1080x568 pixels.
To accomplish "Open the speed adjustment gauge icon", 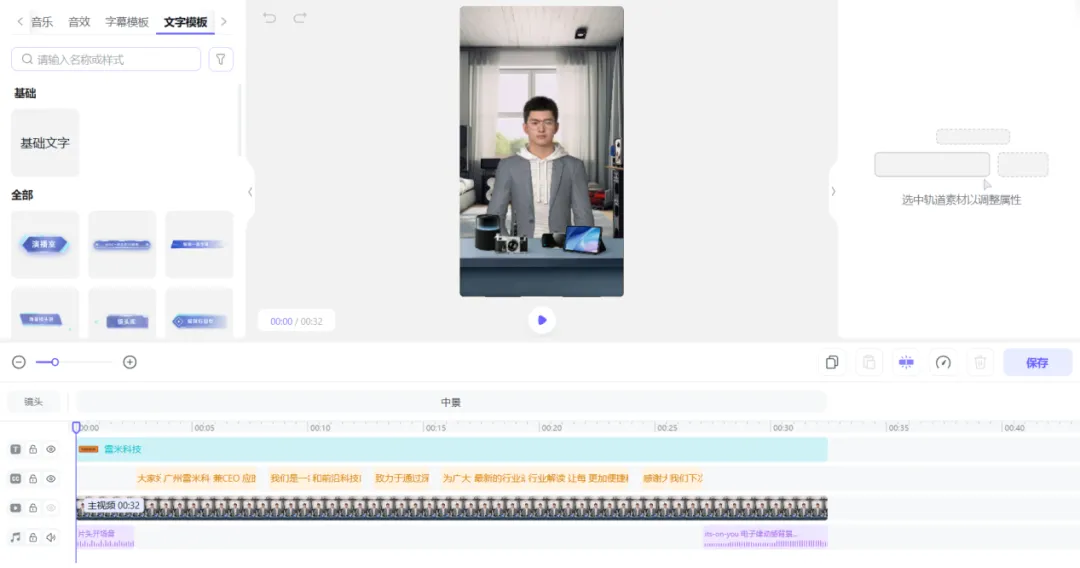I will point(943,362).
